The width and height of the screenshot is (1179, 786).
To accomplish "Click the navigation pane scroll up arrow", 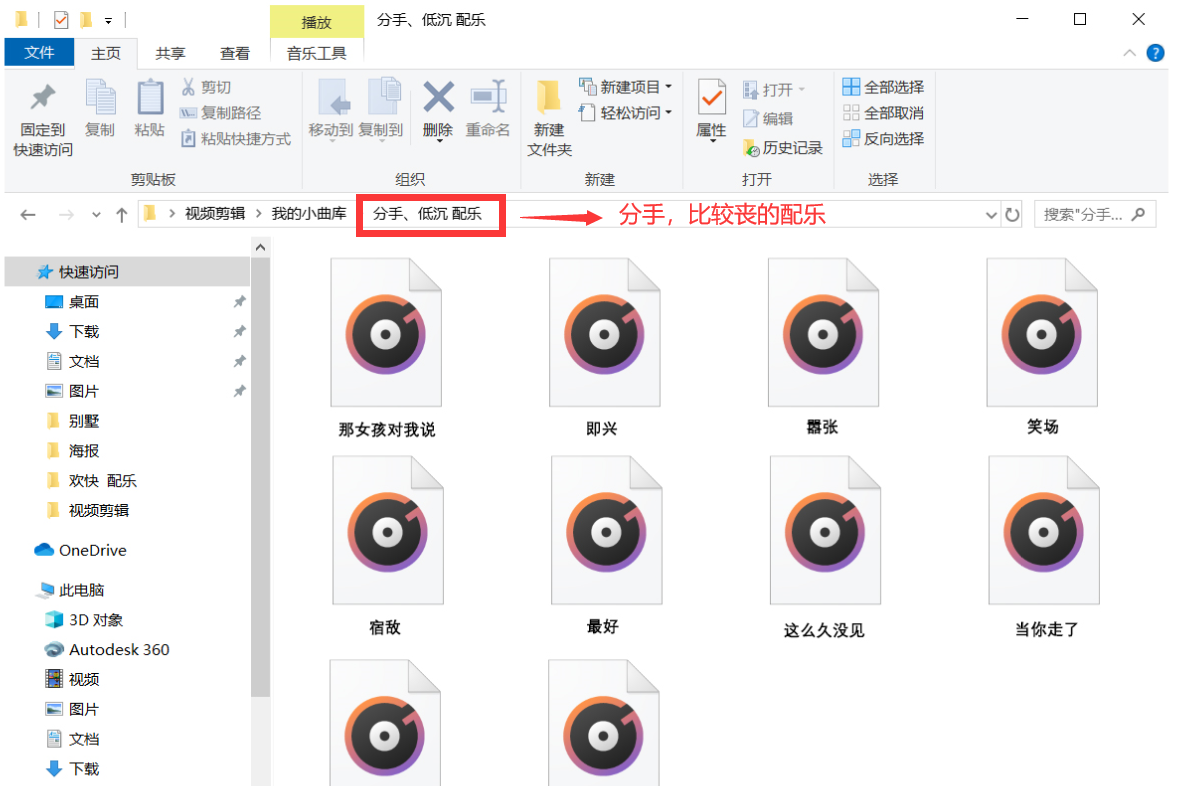I will coord(260,247).
